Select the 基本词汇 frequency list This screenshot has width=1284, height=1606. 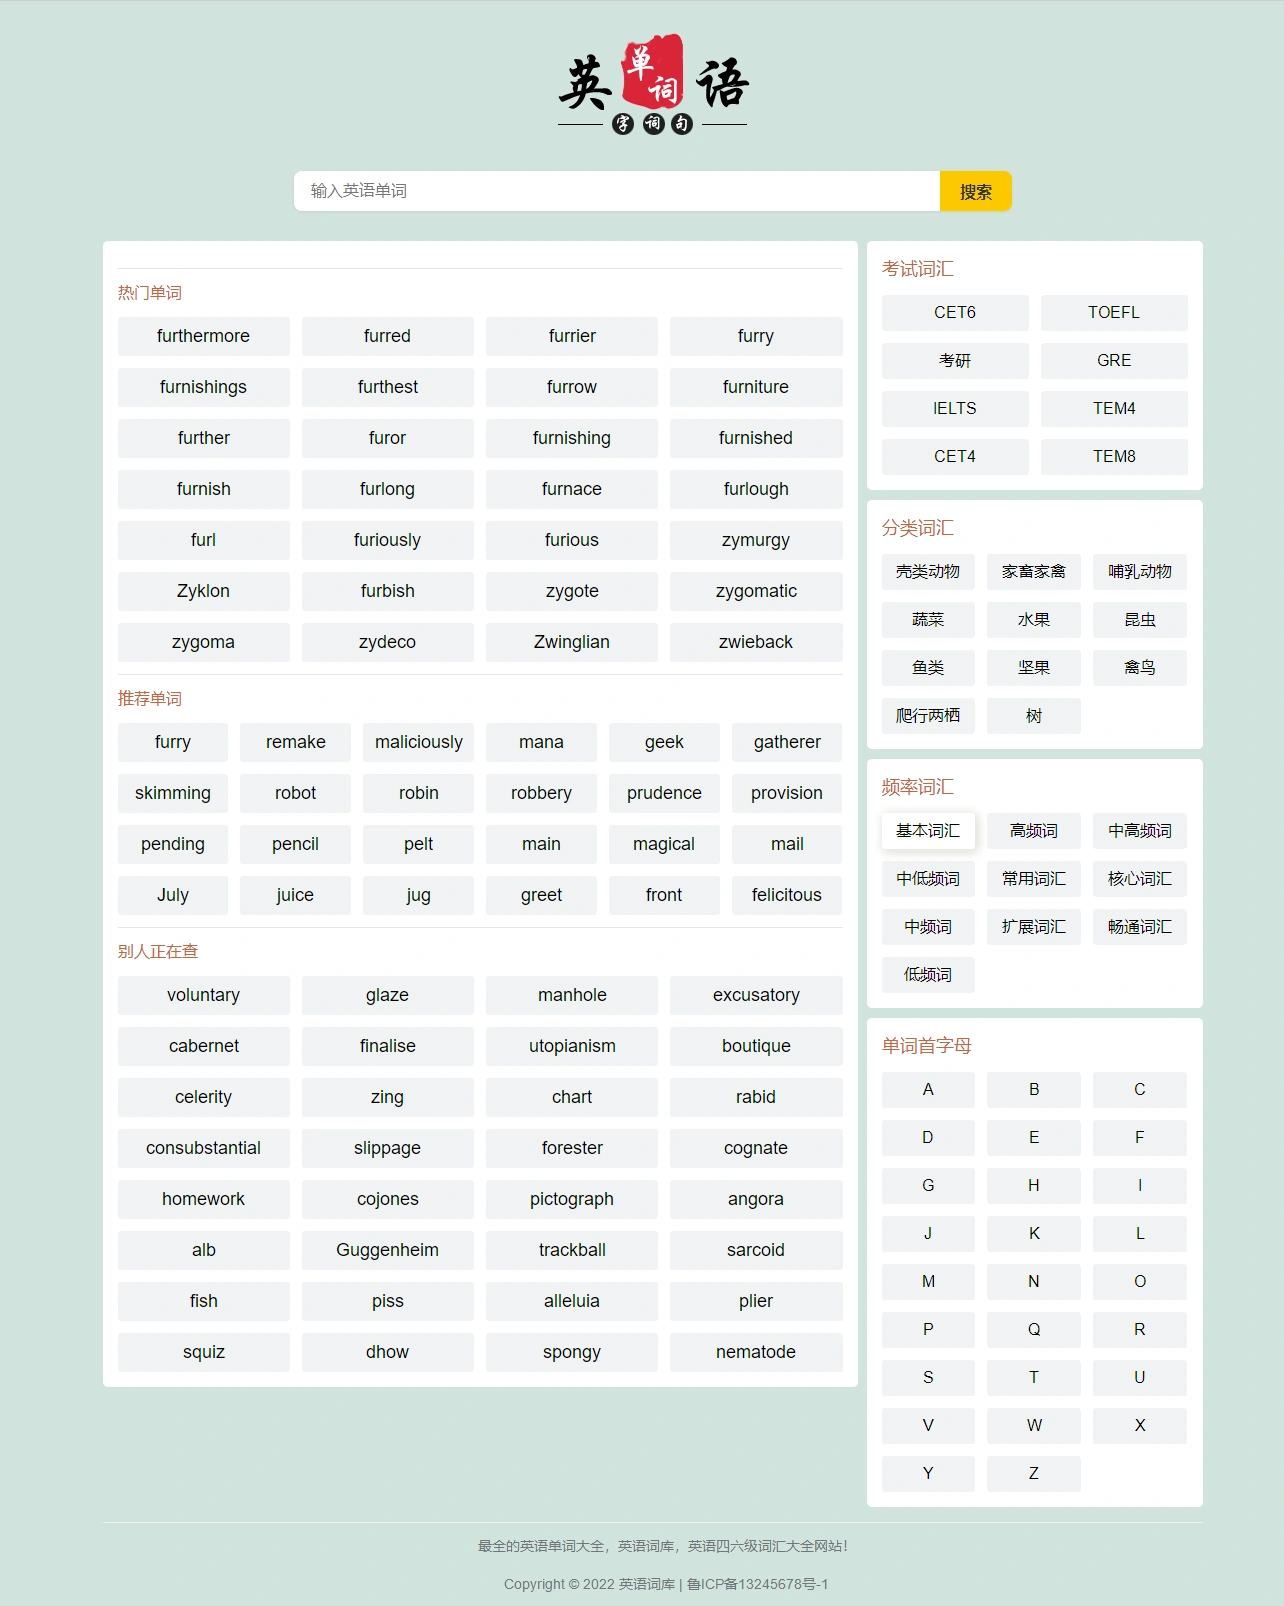point(927,831)
